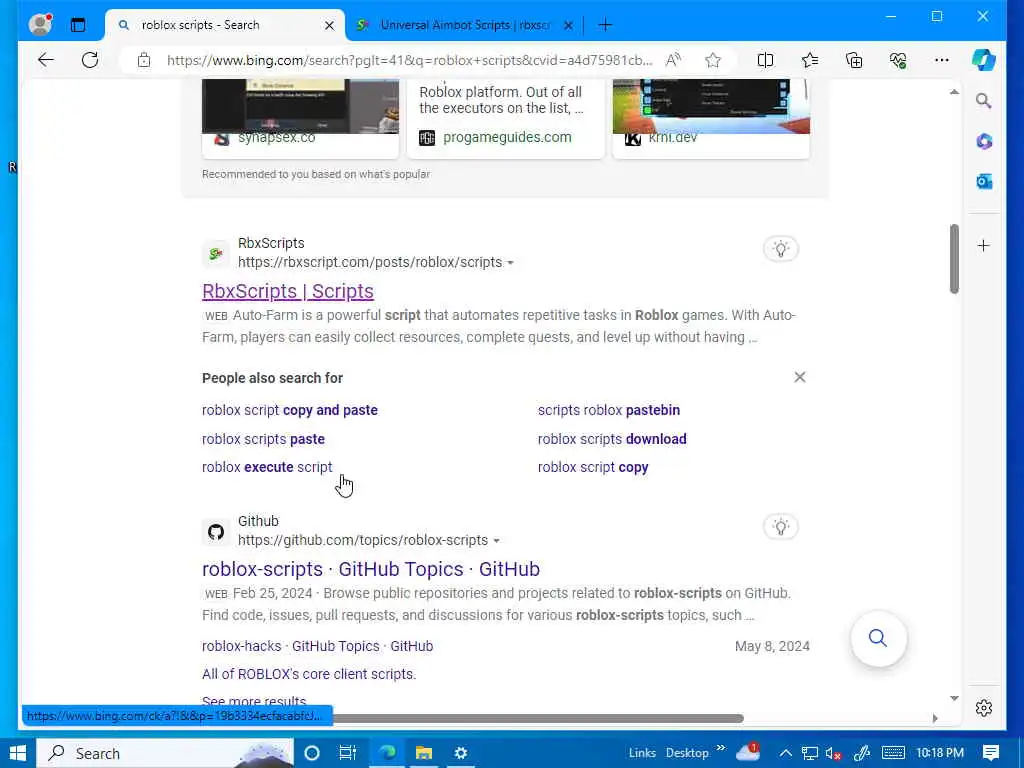Search scripts roblox pastebin suggestion

pos(609,410)
